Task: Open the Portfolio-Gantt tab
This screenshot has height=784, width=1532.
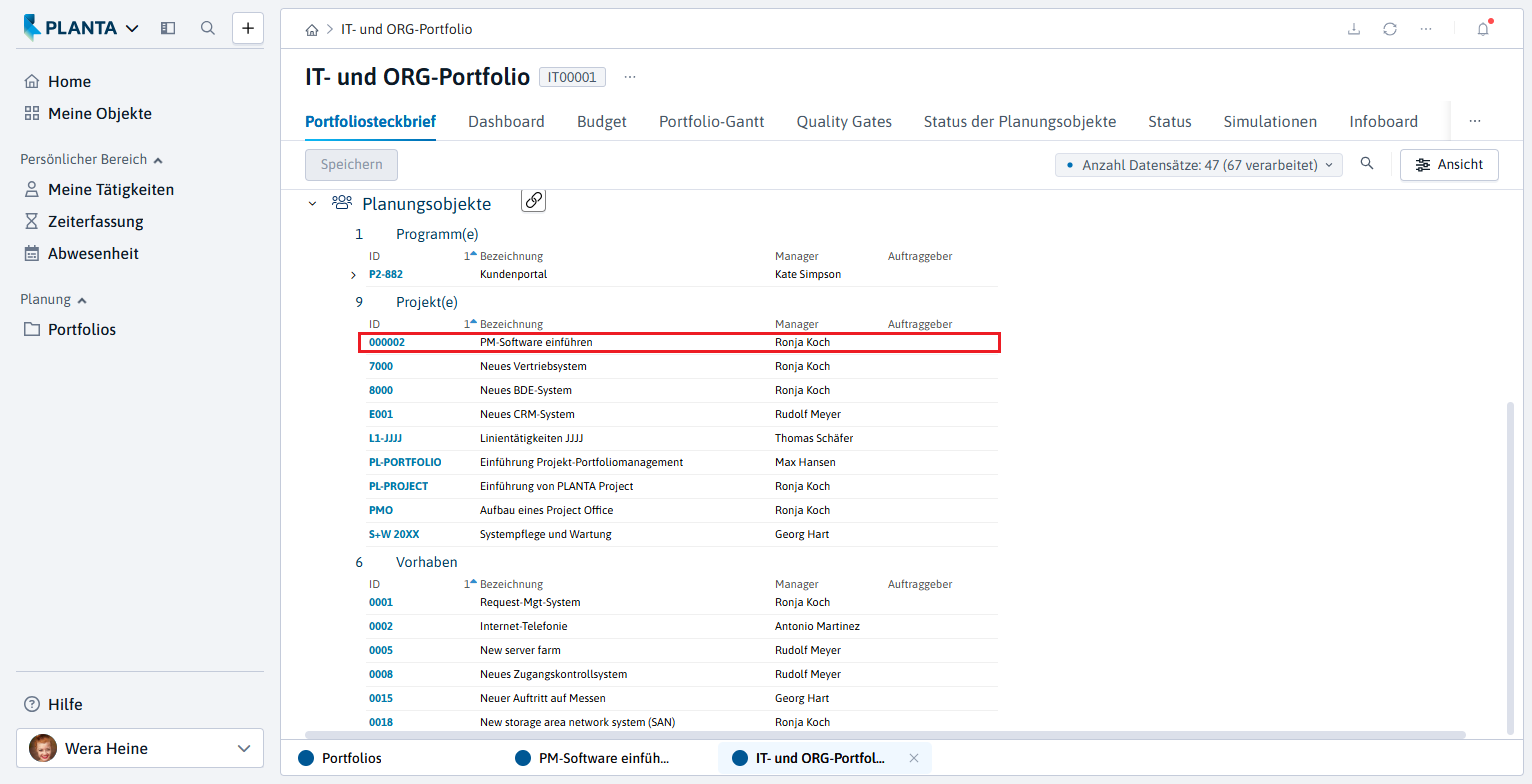Action: coord(712,121)
